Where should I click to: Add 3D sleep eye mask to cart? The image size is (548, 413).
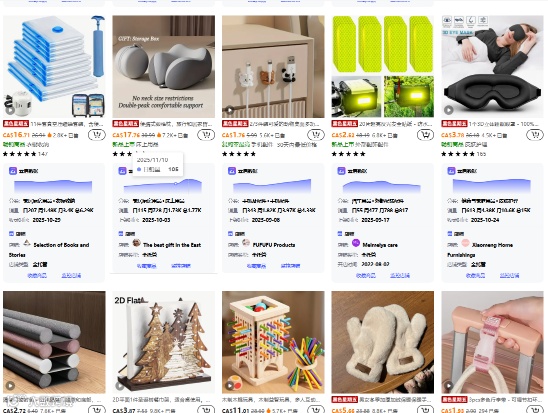[535, 135]
